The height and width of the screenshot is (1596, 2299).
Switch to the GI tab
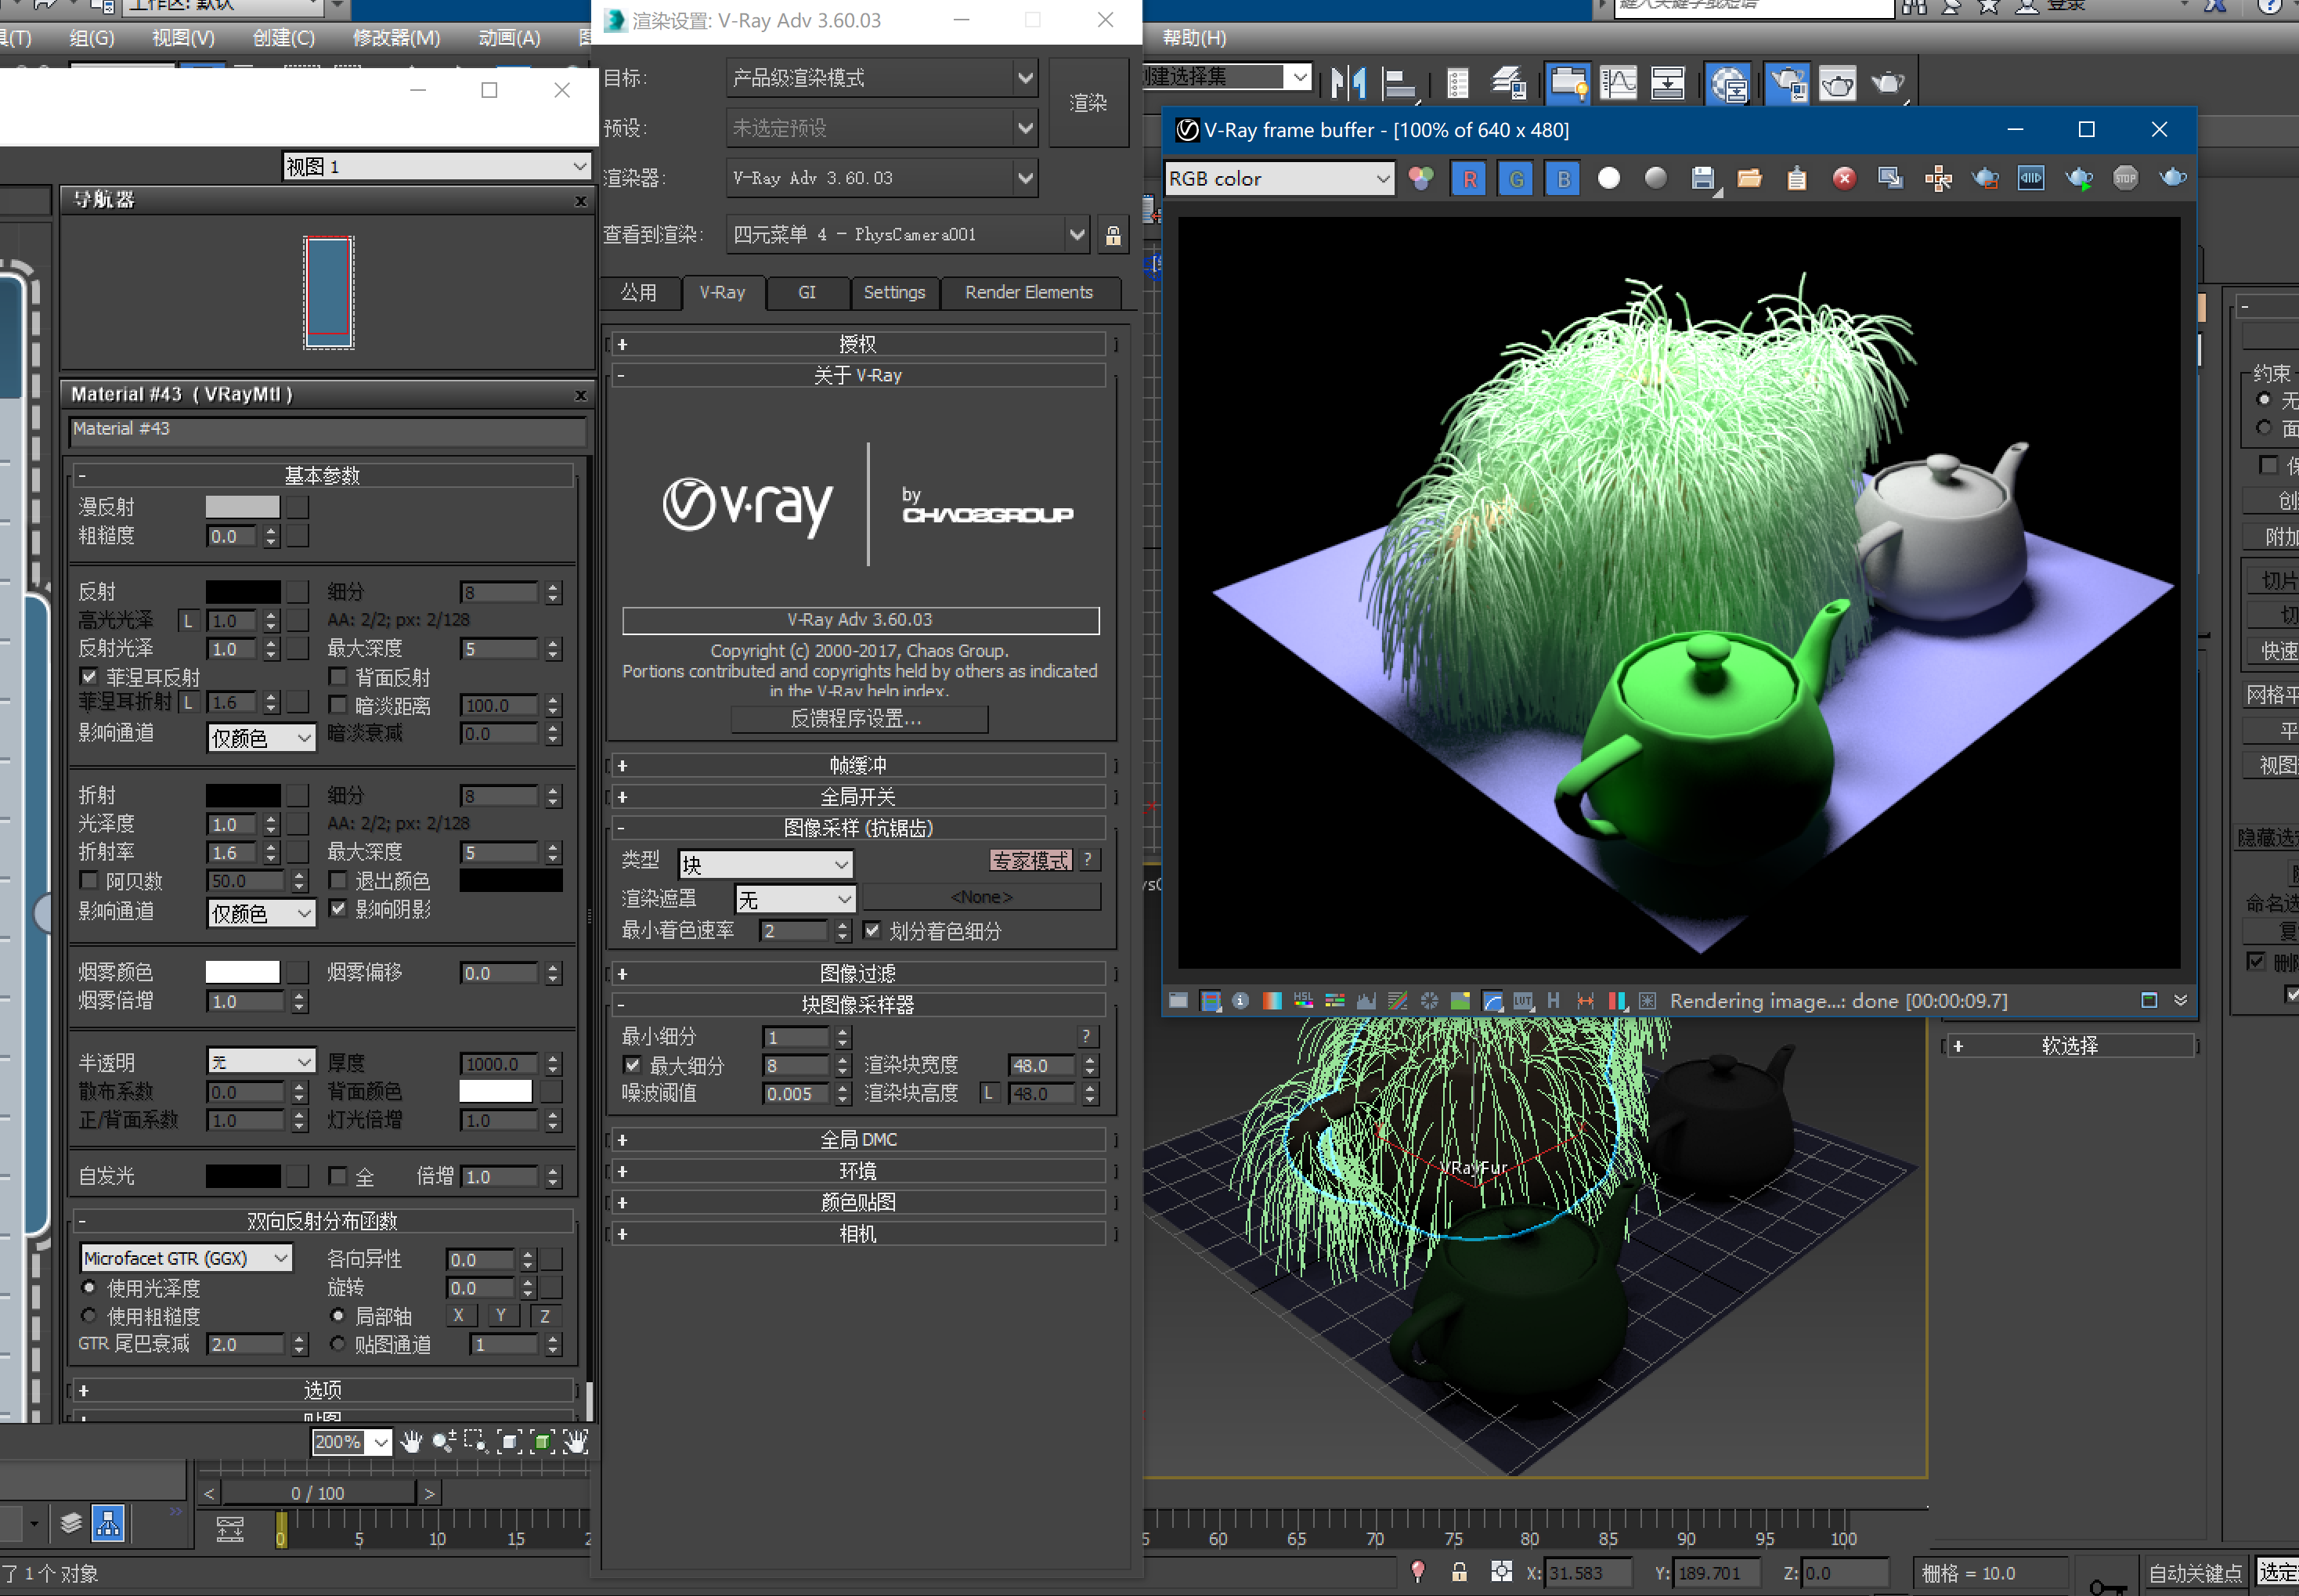pyautogui.click(x=807, y=293)
